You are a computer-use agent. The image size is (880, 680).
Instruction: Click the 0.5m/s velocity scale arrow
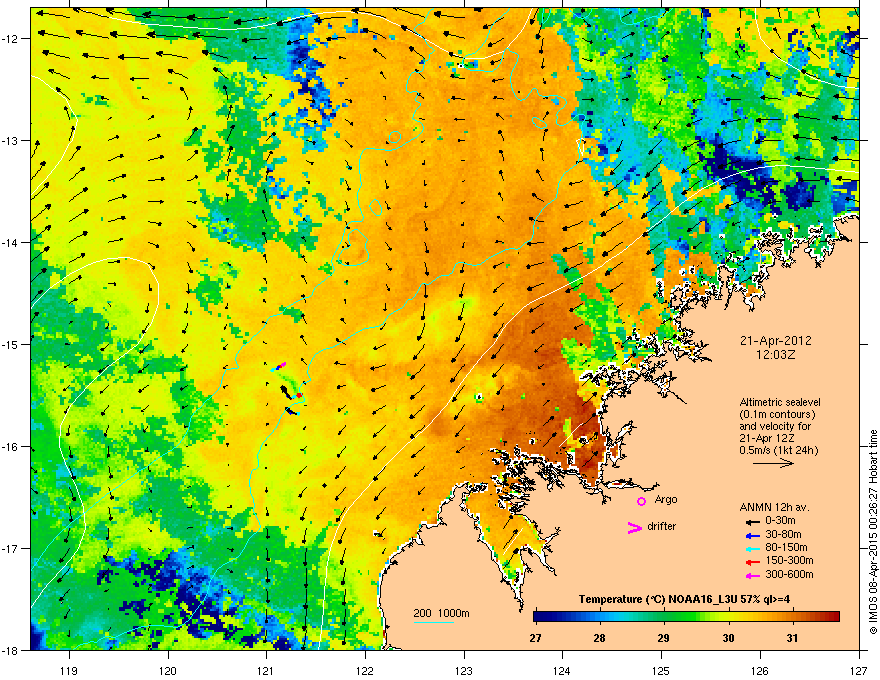(x=773, y=463)
